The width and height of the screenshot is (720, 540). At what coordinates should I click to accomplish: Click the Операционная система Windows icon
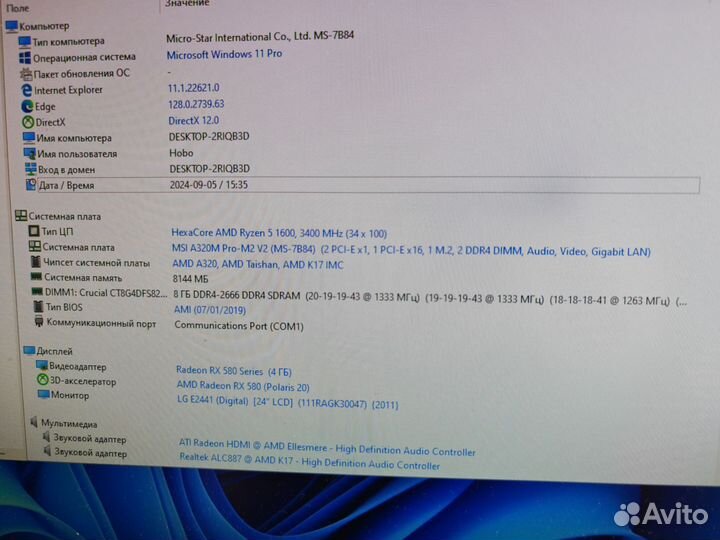(x=25, y=58)
